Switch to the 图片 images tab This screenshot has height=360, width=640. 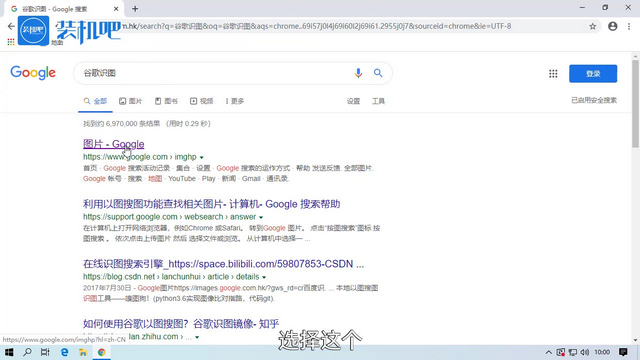pos(131,101)
